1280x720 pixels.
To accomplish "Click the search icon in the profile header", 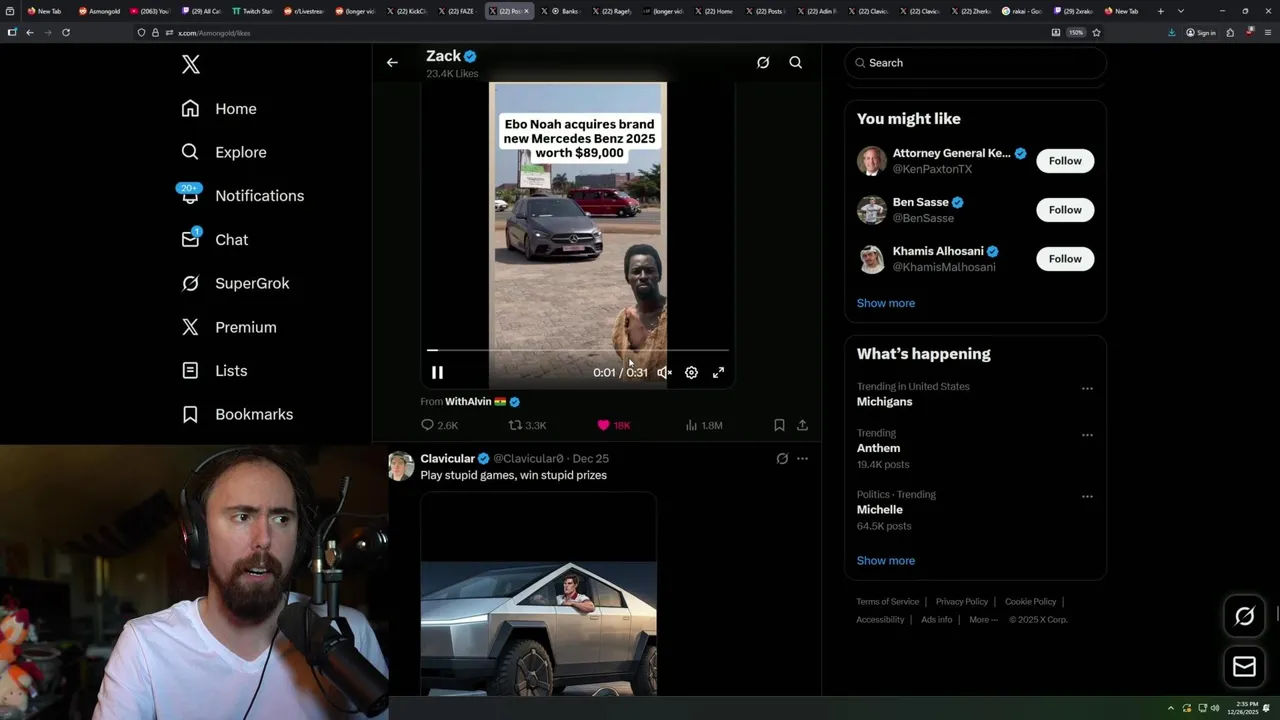I will click(x=796, y=62).
